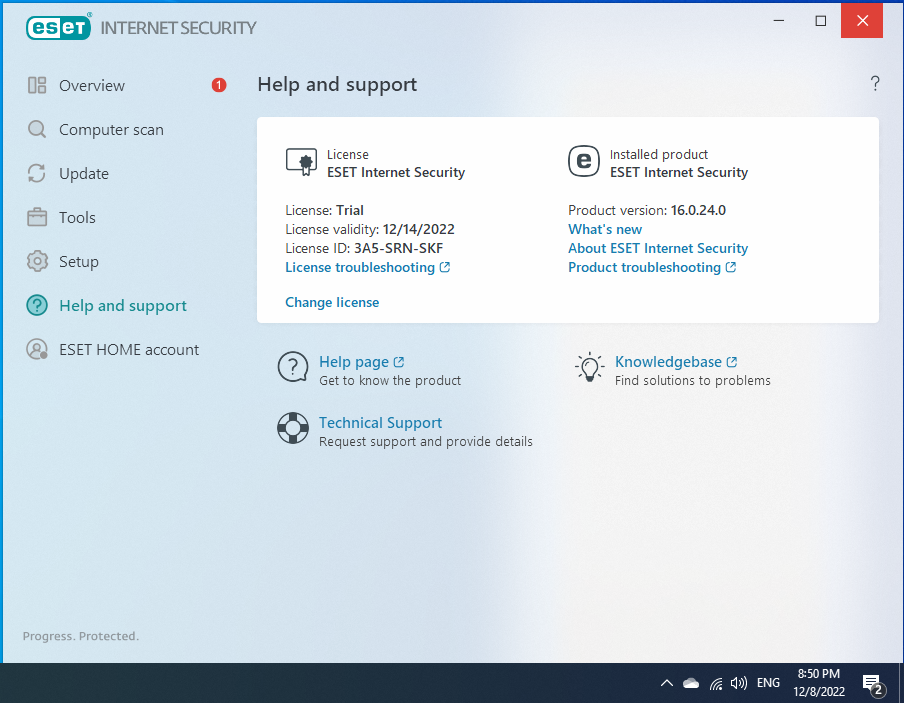Click the Computer scan magnifier icon
The width and height of the screenshot is (904, 703).
[37, 129]
